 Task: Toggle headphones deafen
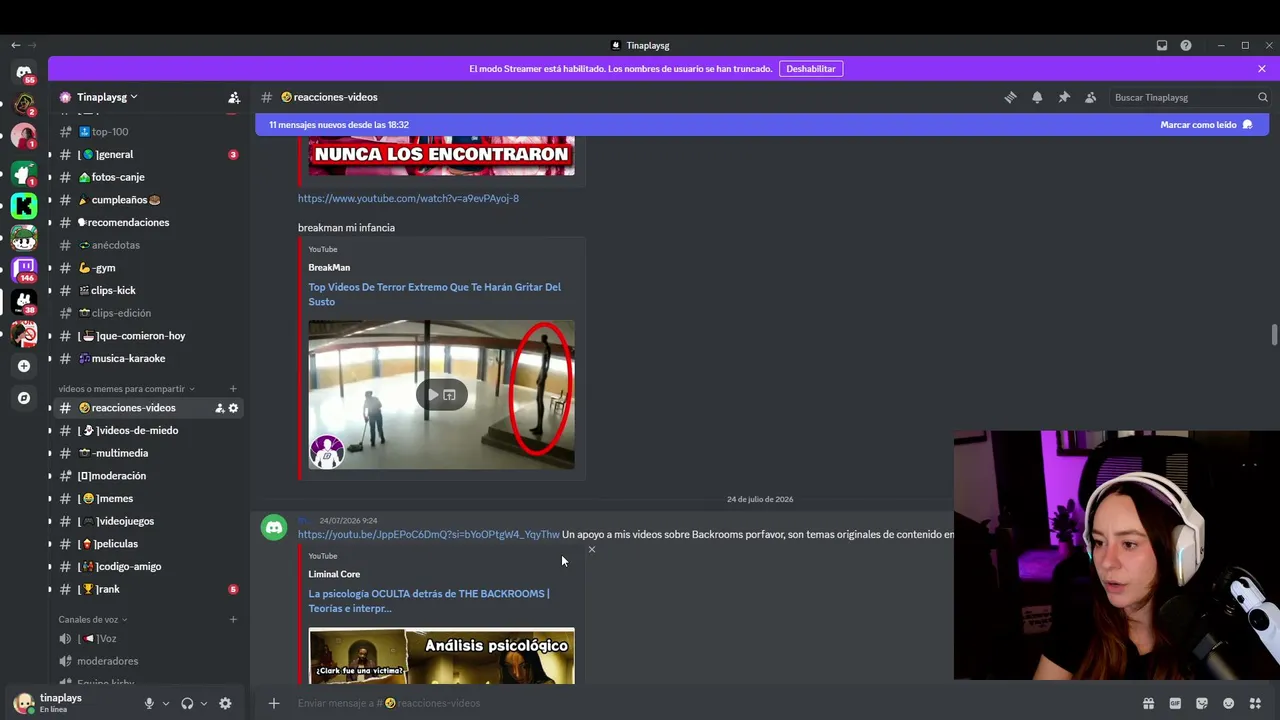click(x=187, y=703)
